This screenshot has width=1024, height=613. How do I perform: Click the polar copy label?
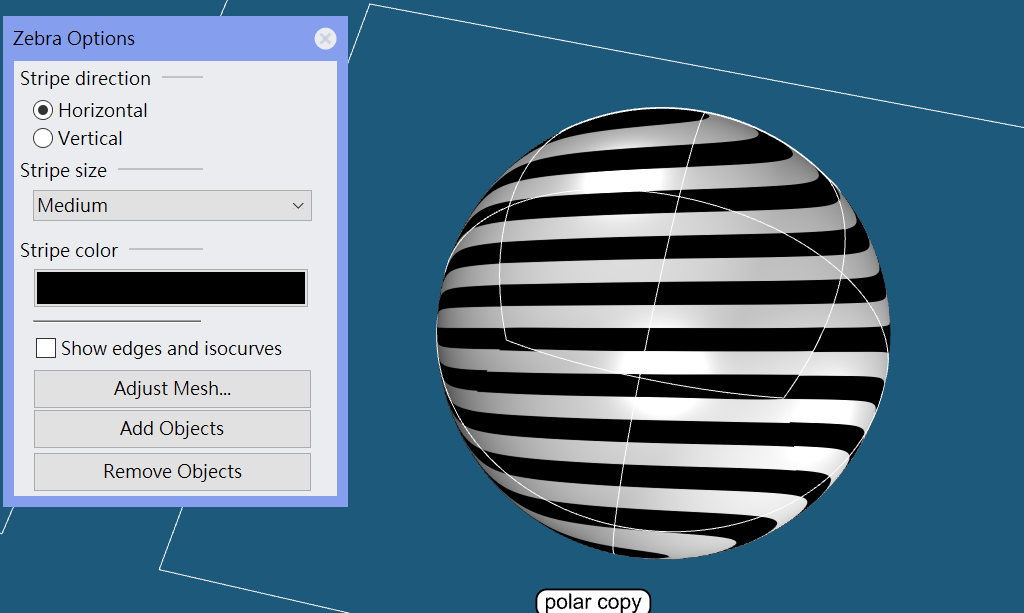tap(593, 601)
